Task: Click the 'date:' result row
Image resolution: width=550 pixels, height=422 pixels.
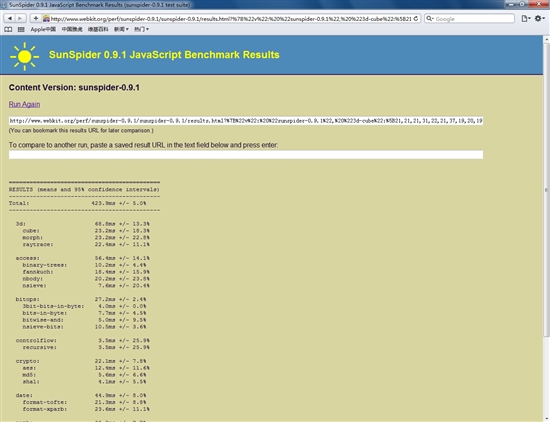Action: (x=81, y=395)
